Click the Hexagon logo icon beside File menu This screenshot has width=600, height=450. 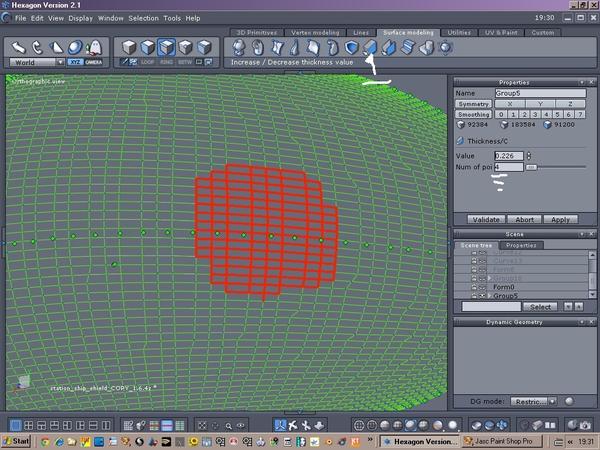click(x=6, y=18)
